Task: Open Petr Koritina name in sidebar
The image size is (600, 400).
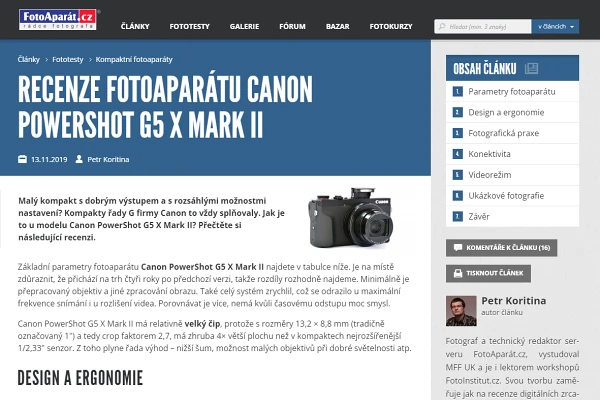Action: (x=514, y=300)
